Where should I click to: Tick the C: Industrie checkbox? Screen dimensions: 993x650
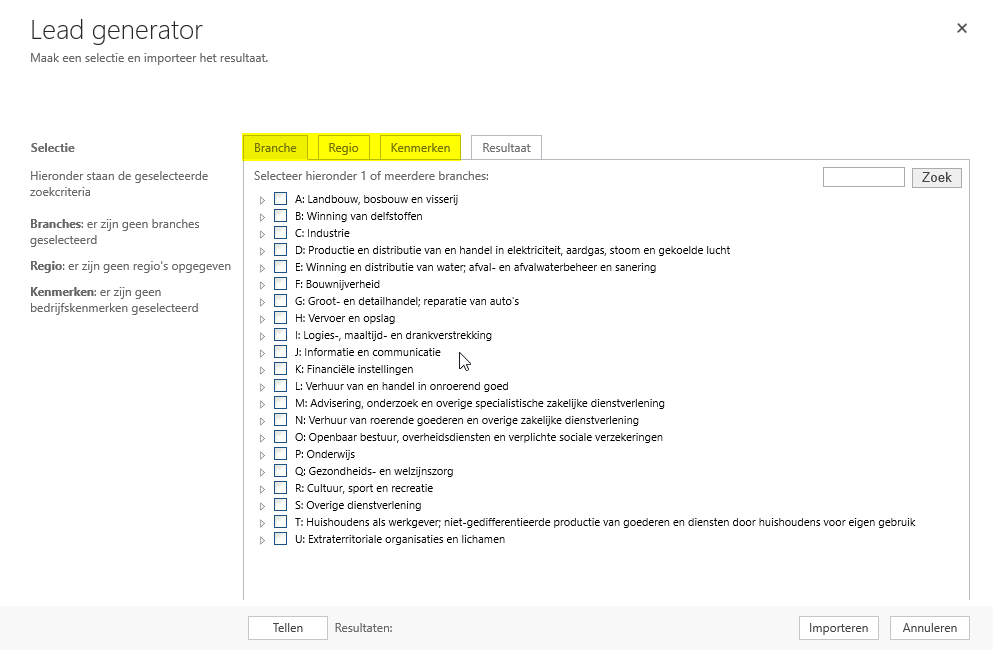(x=281, y=233)
